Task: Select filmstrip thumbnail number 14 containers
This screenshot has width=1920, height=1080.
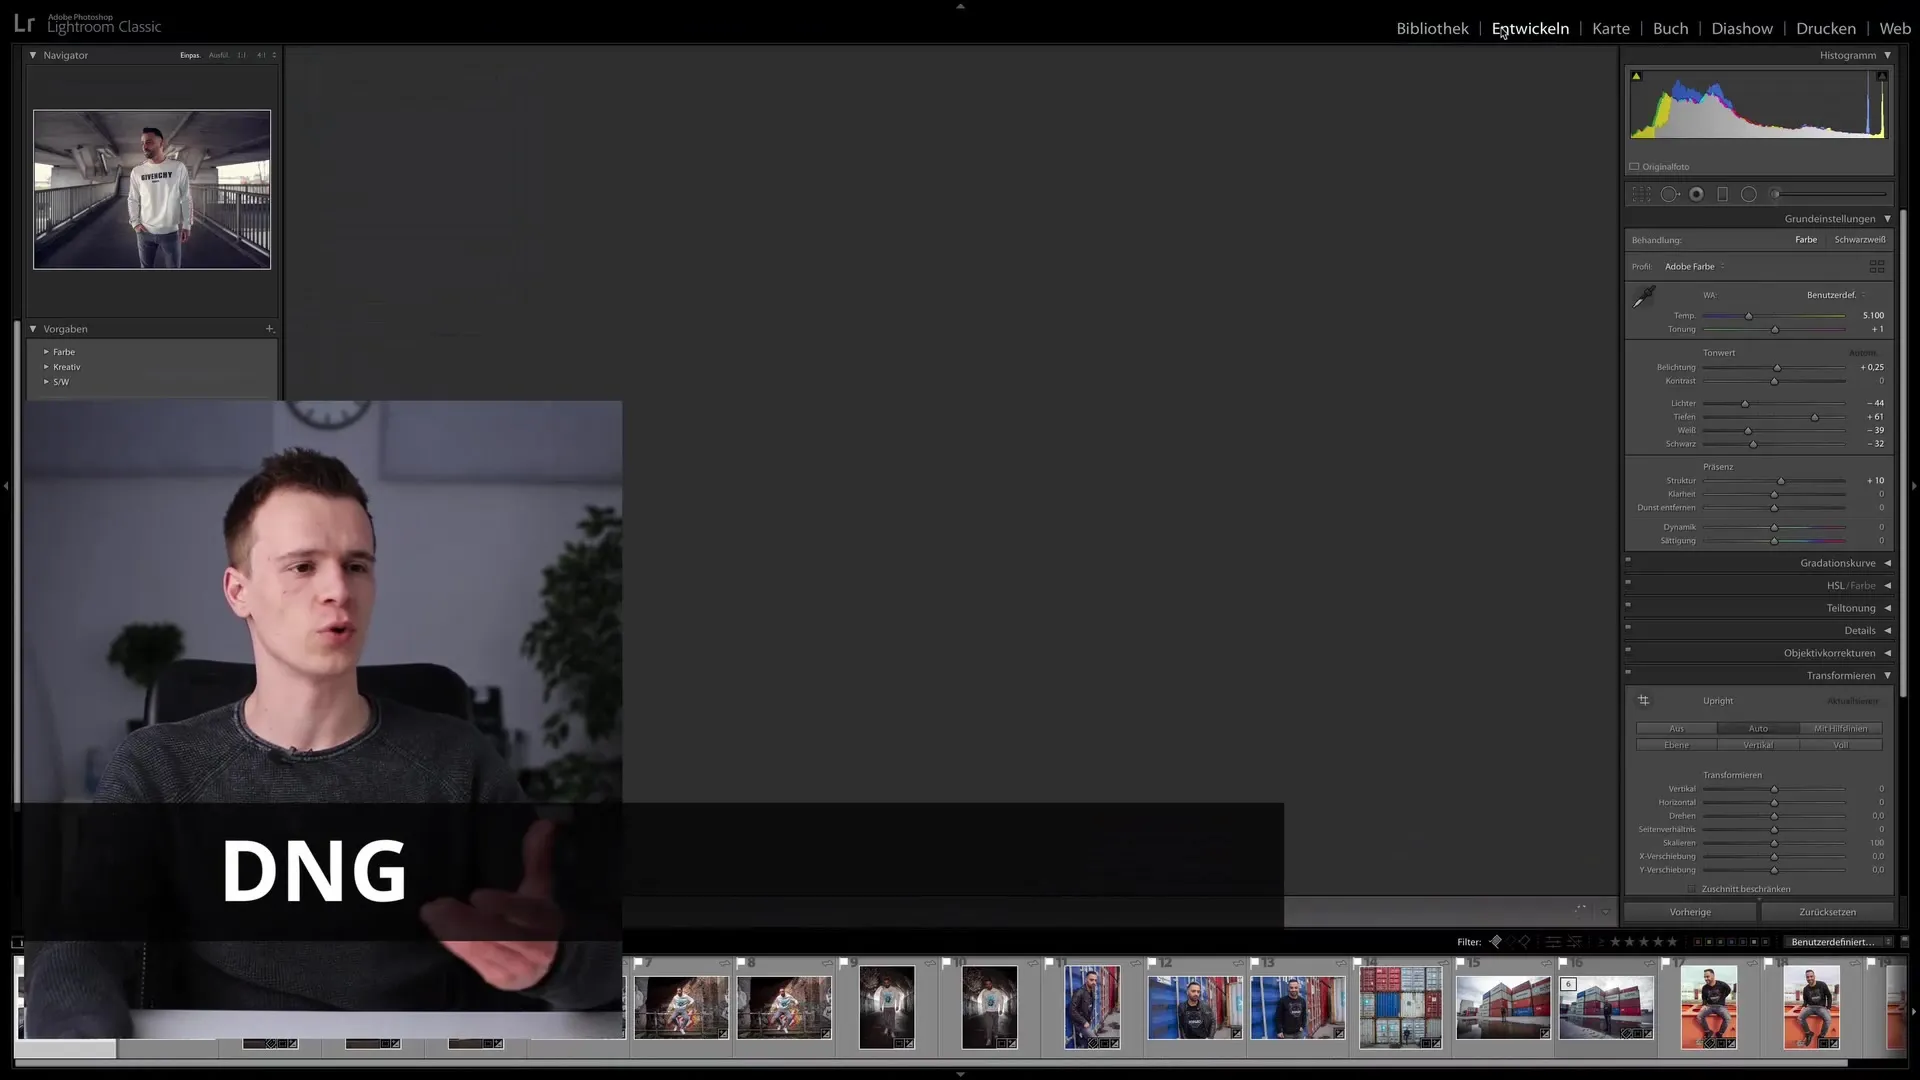Action: point(1400,1007)
